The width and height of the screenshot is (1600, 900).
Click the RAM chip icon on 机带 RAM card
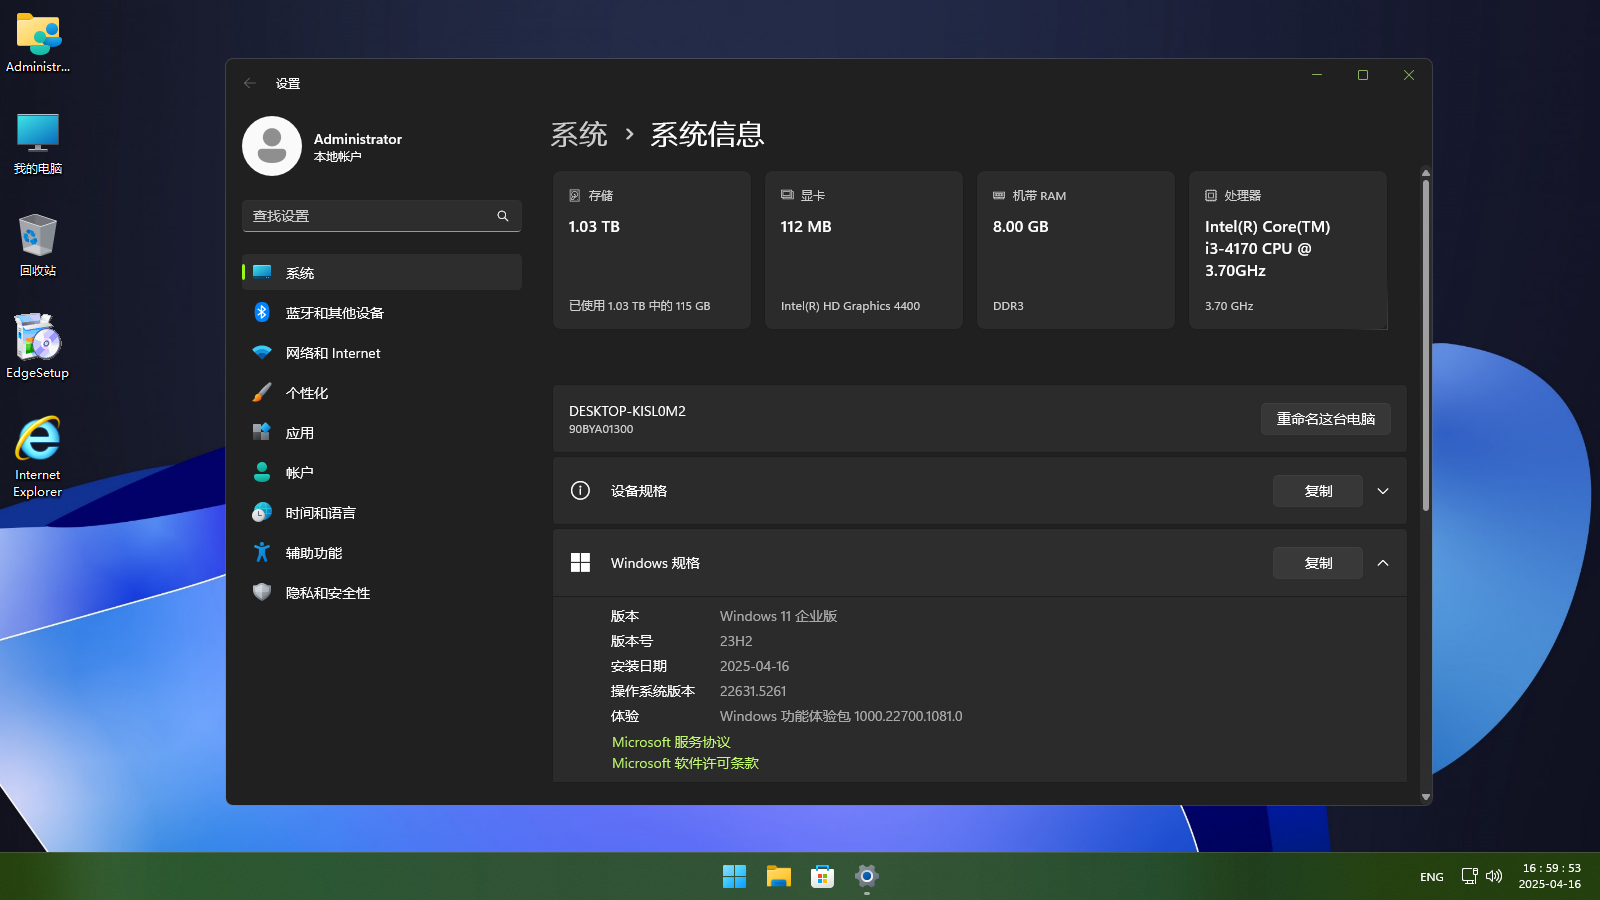coord(999,195)
